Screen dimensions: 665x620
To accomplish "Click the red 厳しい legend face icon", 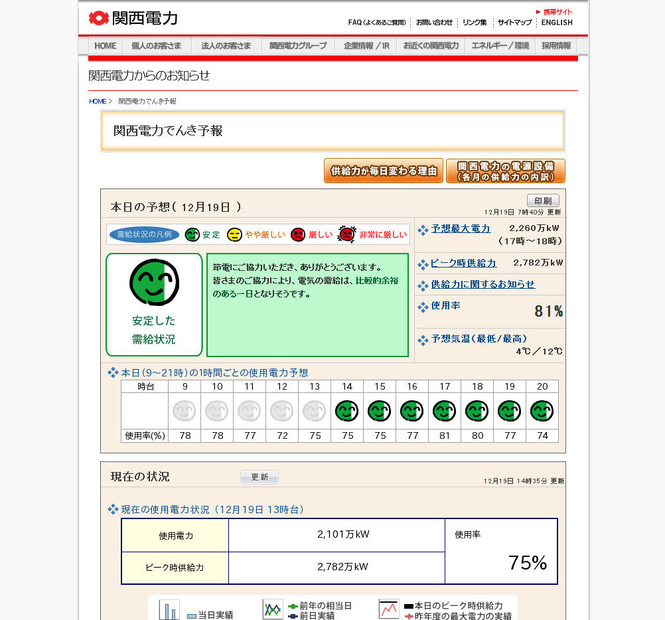I will [x=298, y=235].
